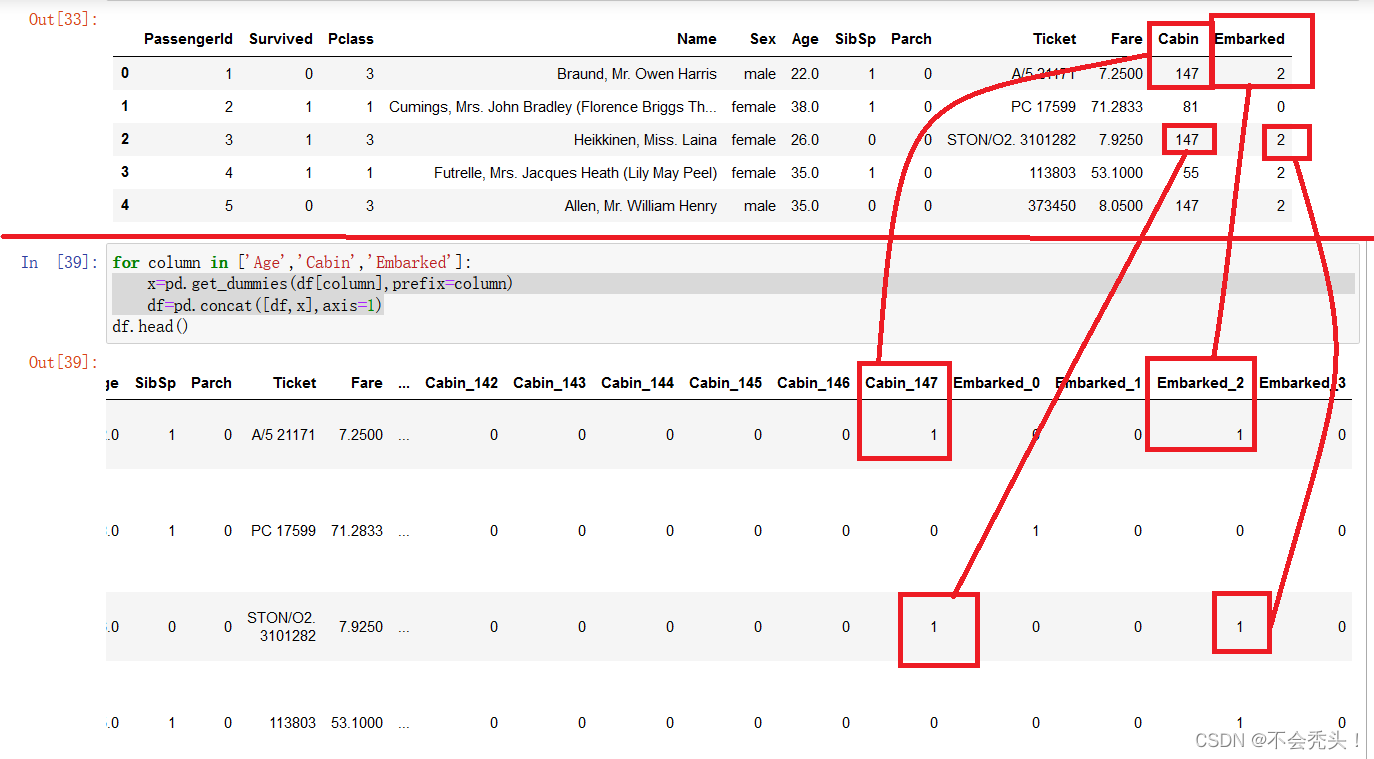1374x759 pixels.
Task: Click the code input cell In [39]
Action: tap(733, 294)
